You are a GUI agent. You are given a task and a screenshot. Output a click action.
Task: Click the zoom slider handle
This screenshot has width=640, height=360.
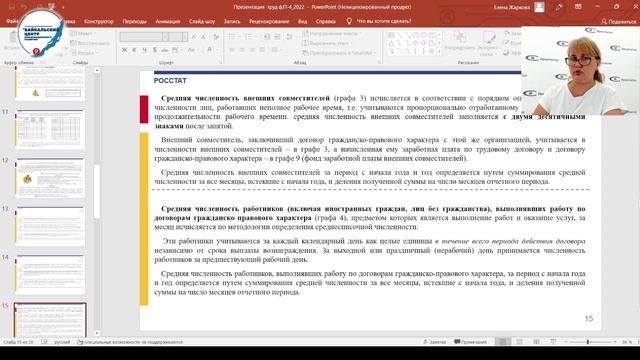pos(588,342)
